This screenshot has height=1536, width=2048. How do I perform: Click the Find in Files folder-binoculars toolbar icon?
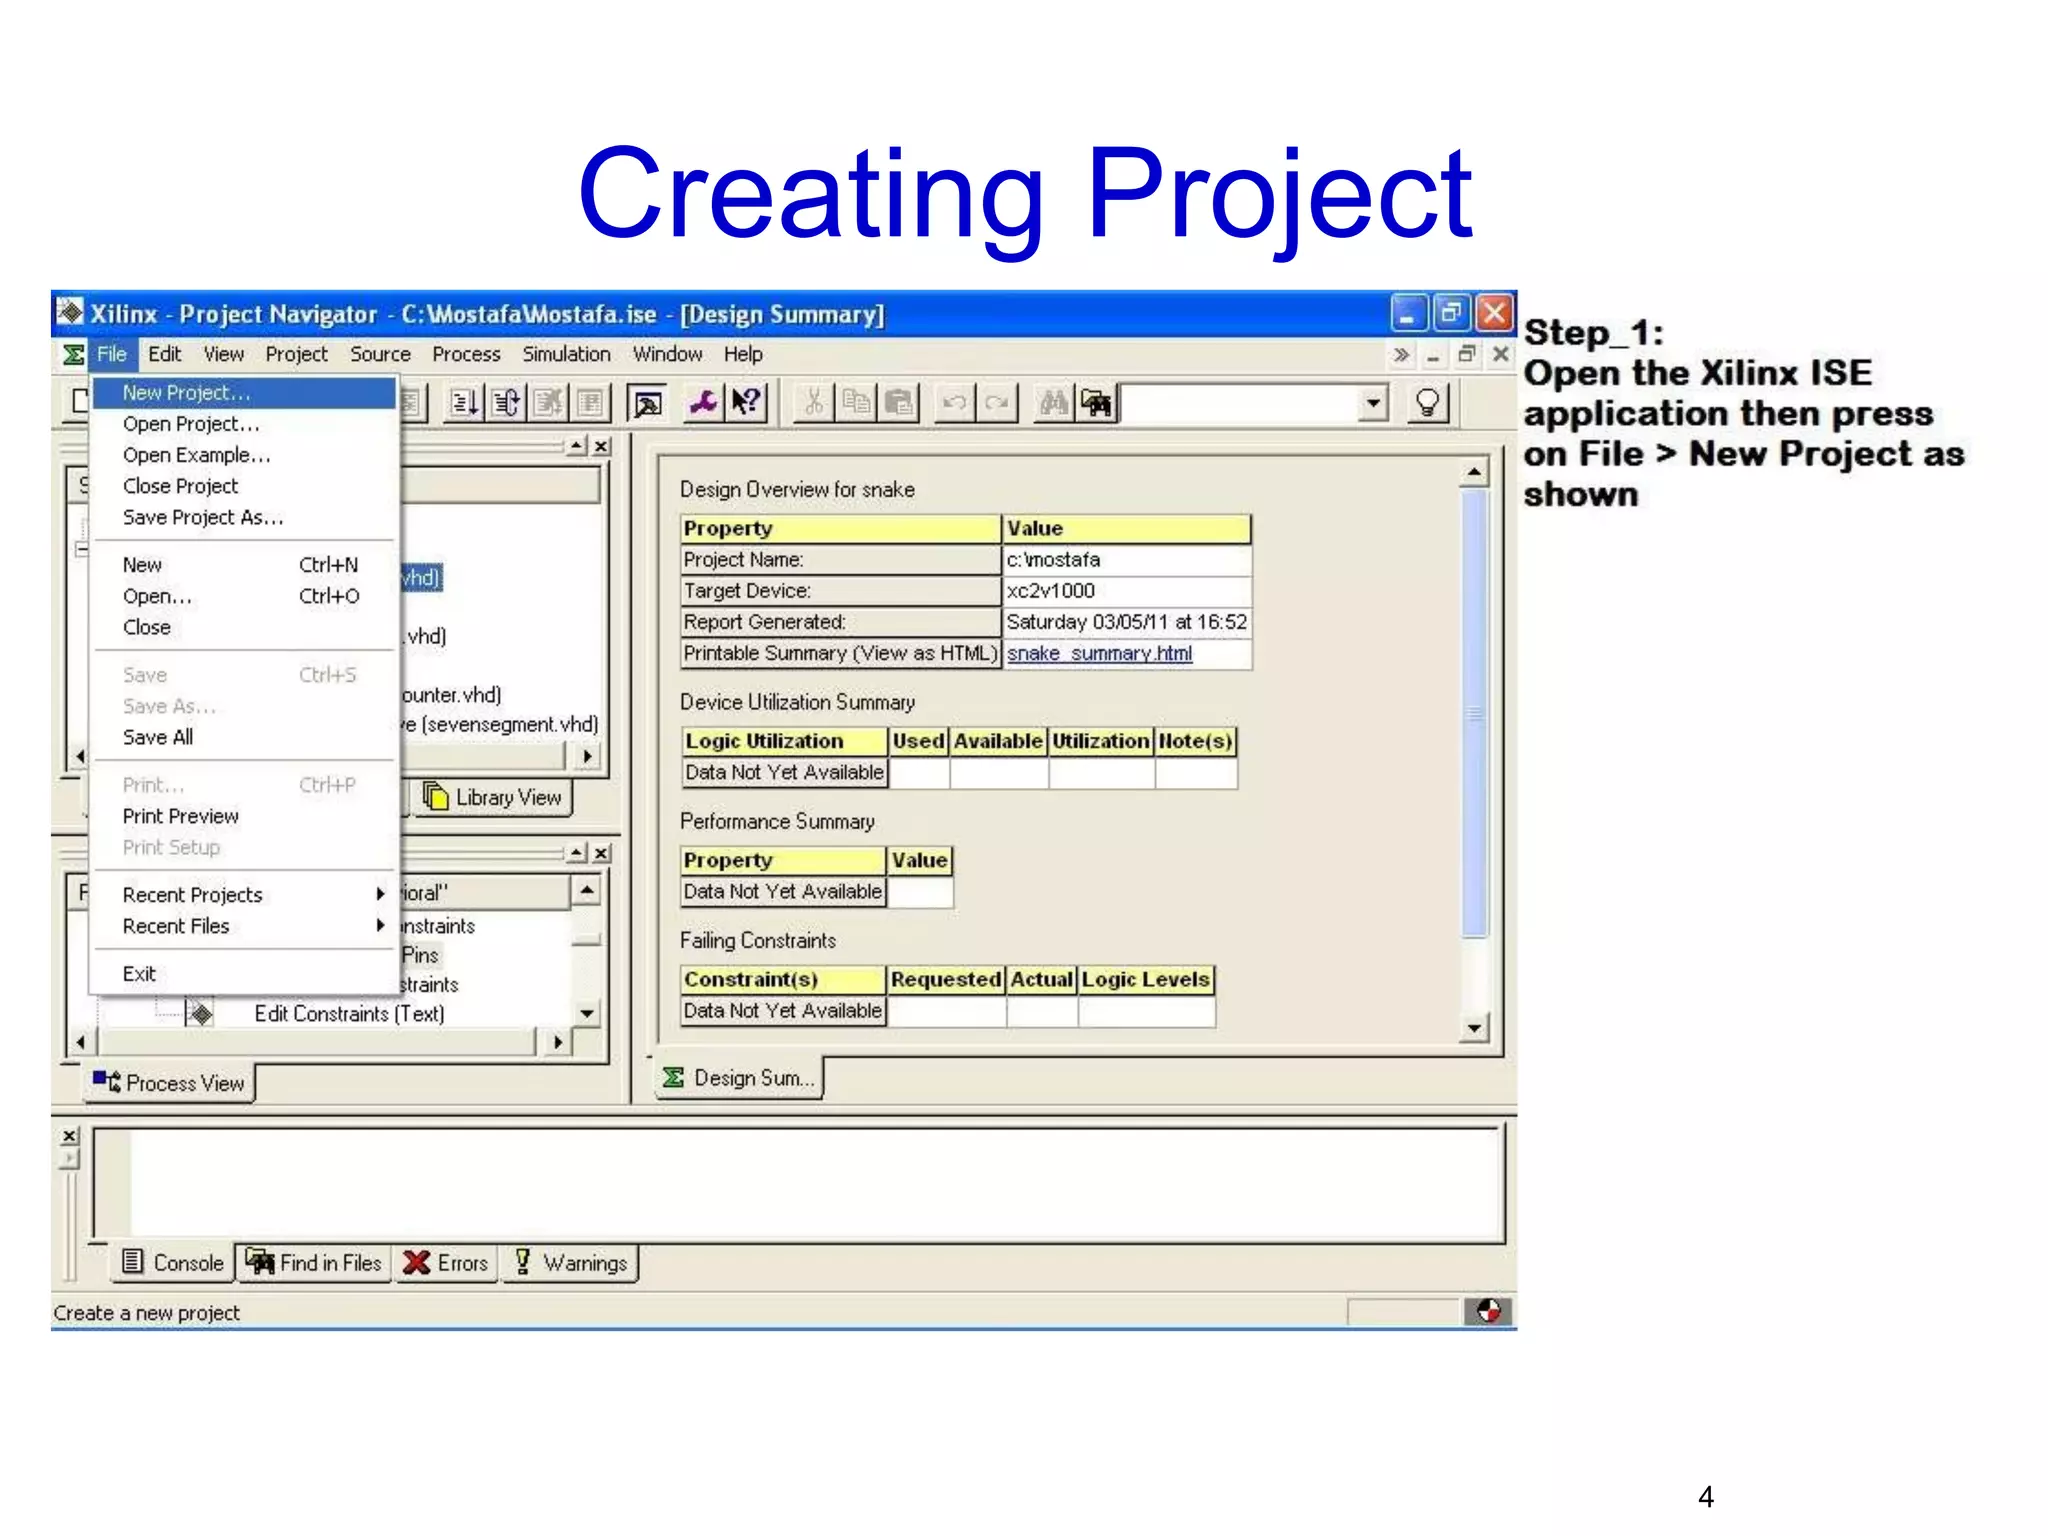click(1097, 403)
